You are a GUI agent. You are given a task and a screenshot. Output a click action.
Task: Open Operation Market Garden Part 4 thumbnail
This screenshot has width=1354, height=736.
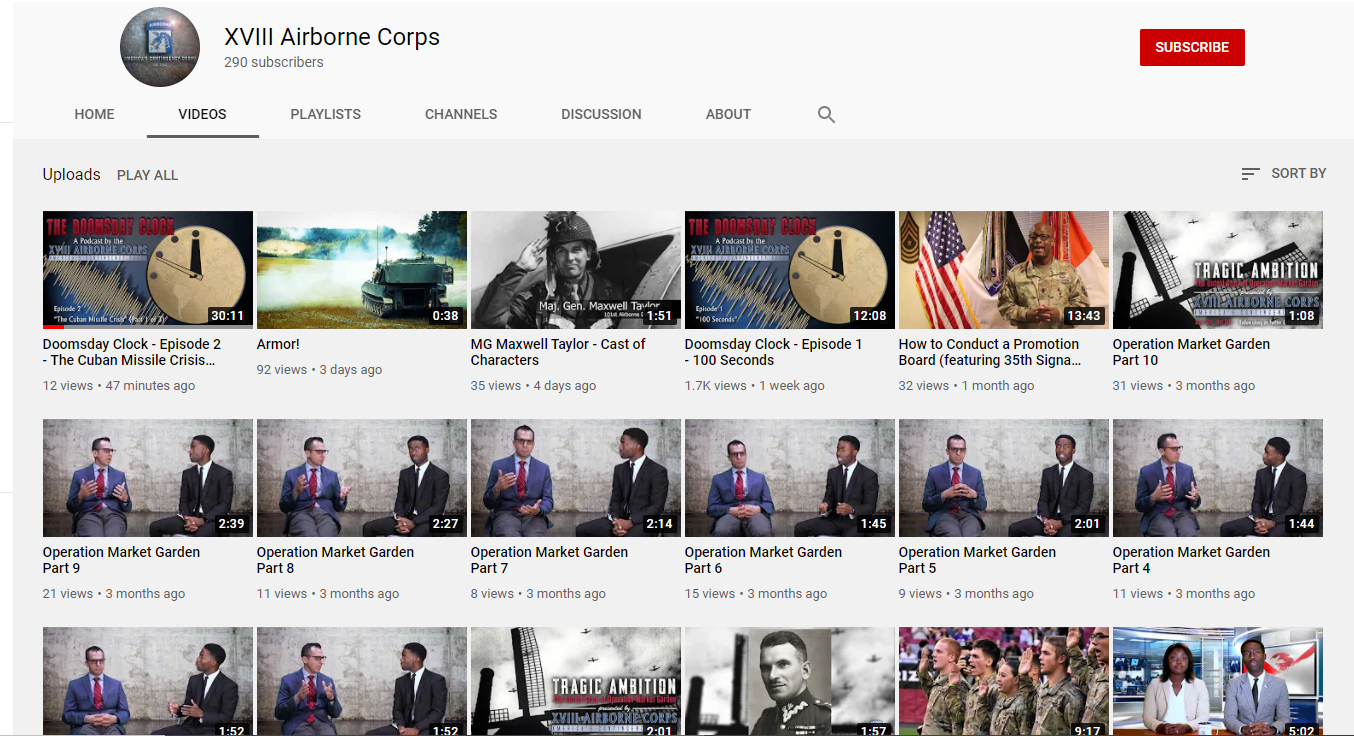coord(1218,478)
